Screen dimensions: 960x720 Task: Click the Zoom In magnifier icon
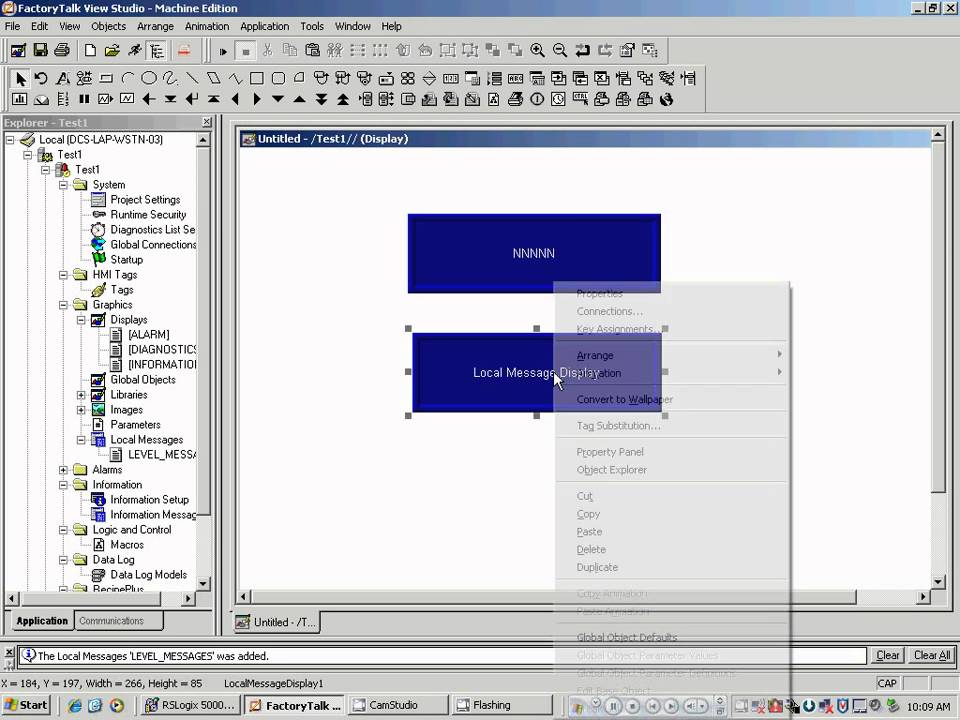[538, 50]
